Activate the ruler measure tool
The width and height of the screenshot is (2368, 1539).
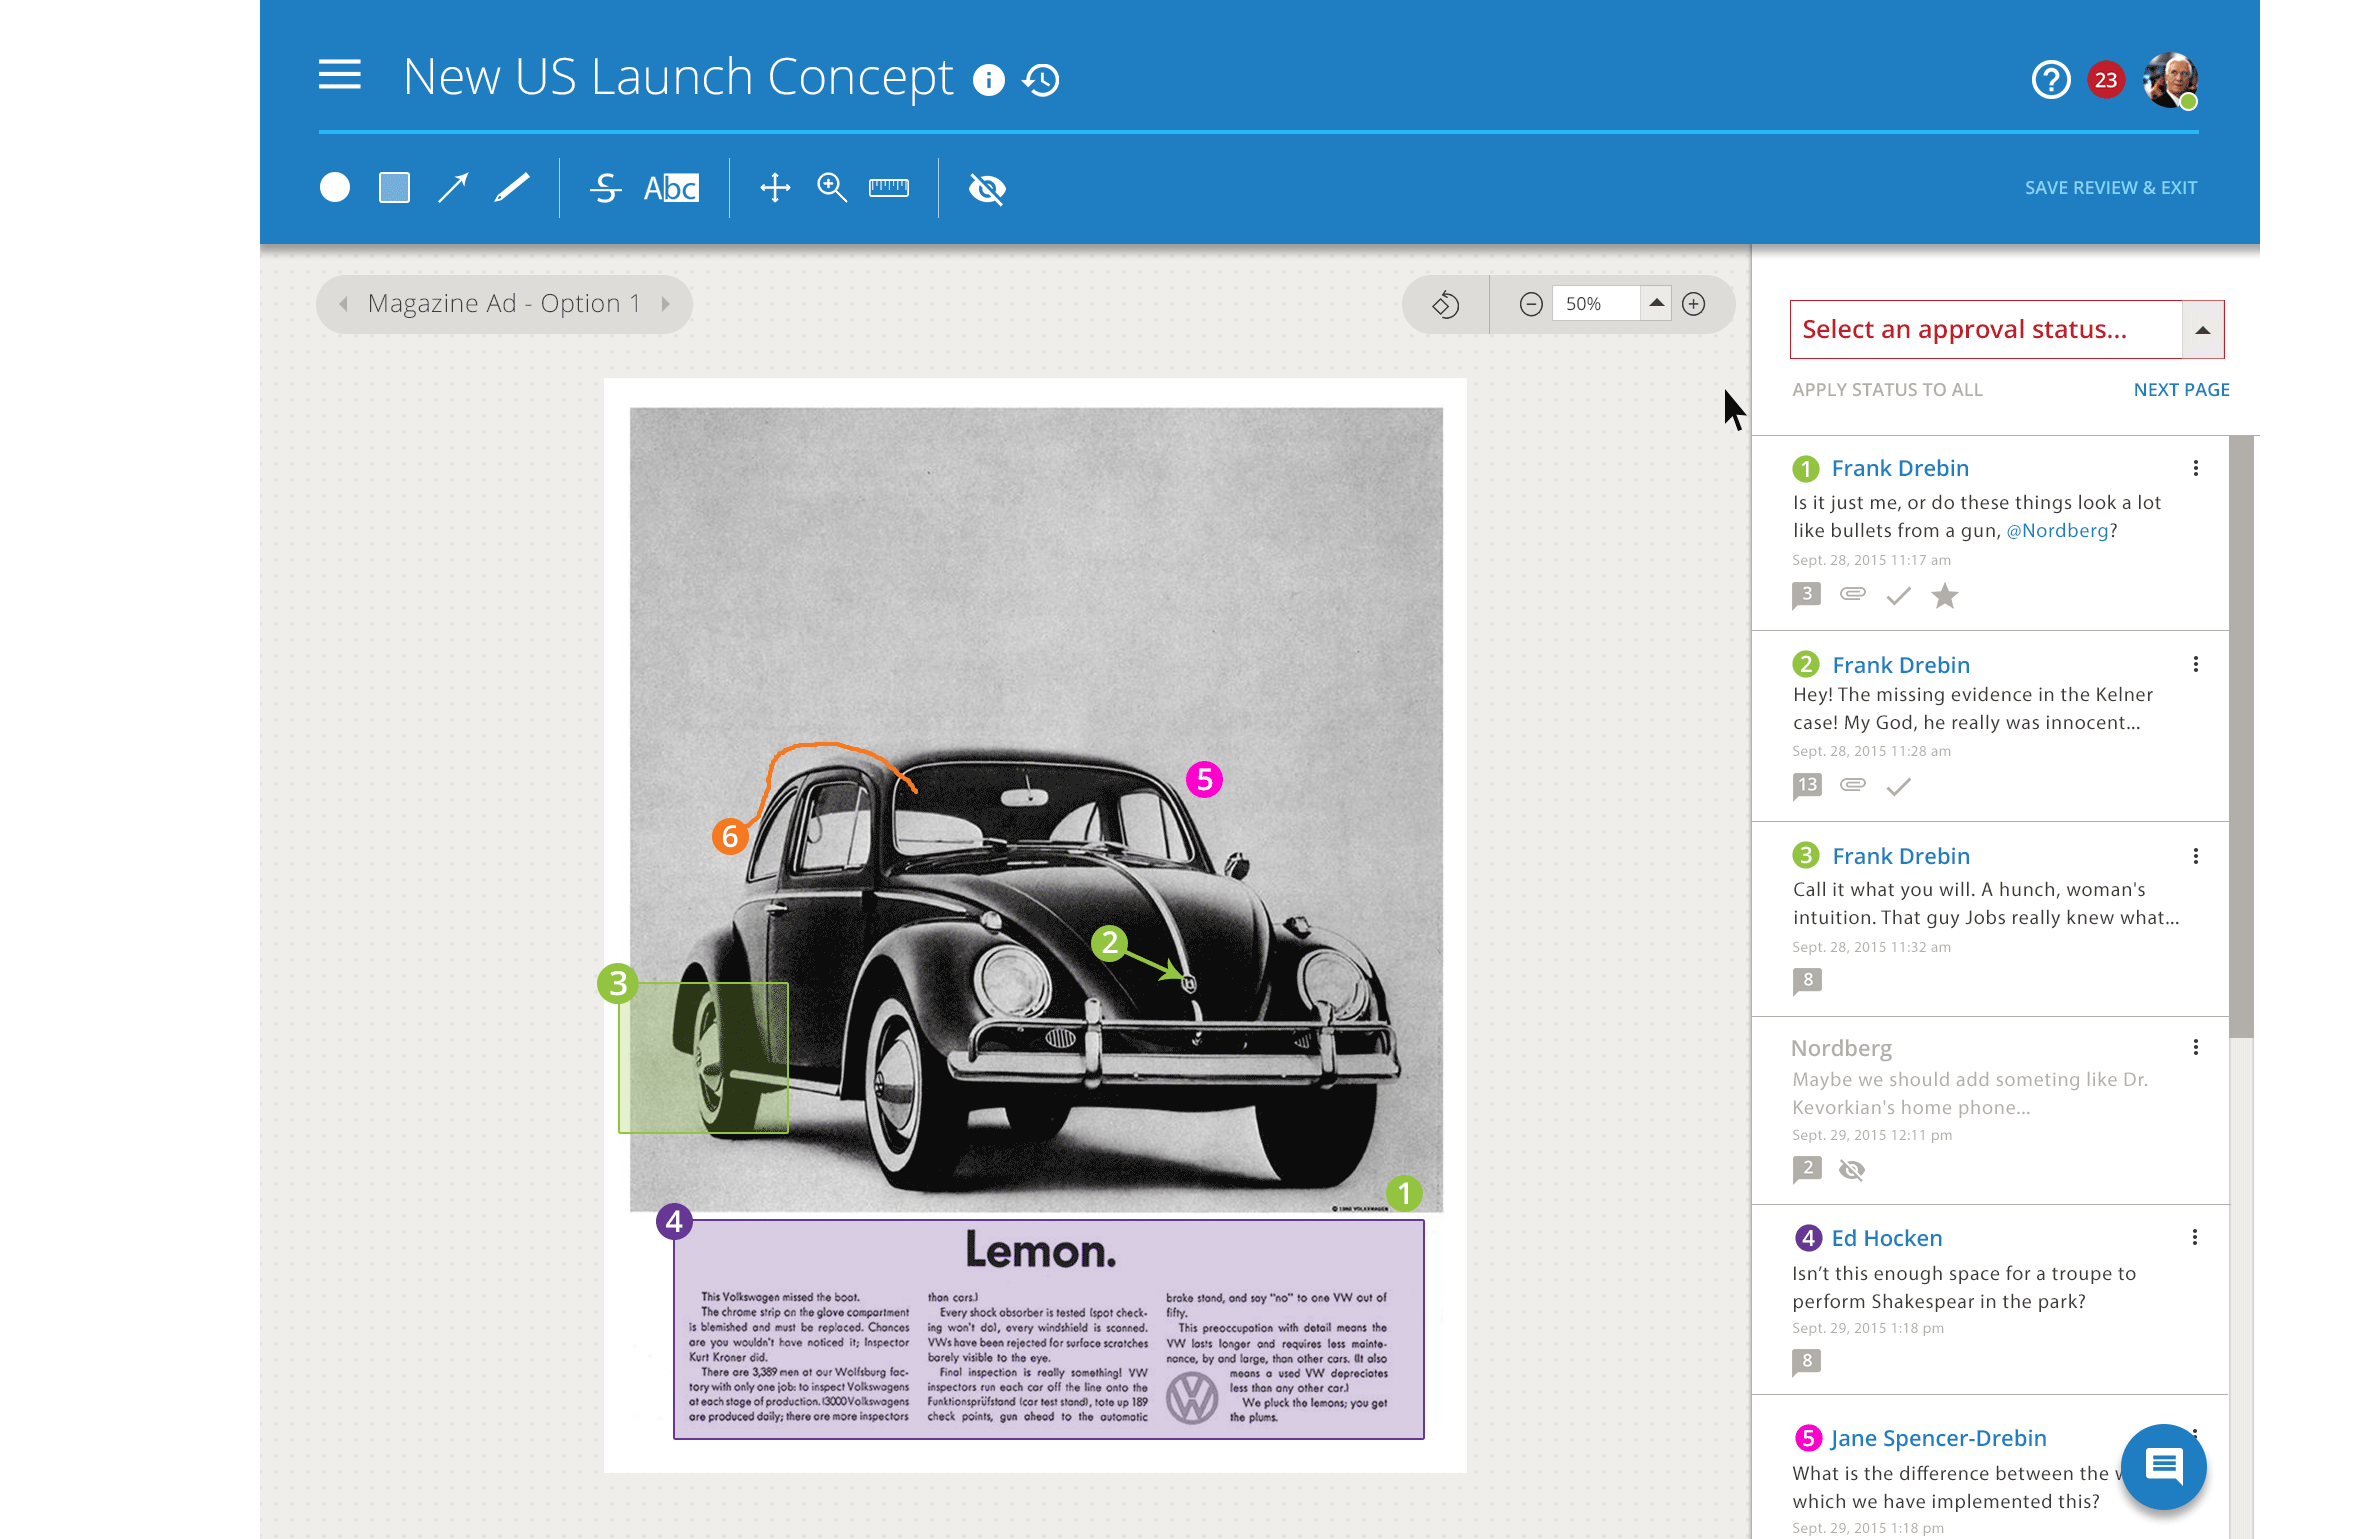click(888, 188)
